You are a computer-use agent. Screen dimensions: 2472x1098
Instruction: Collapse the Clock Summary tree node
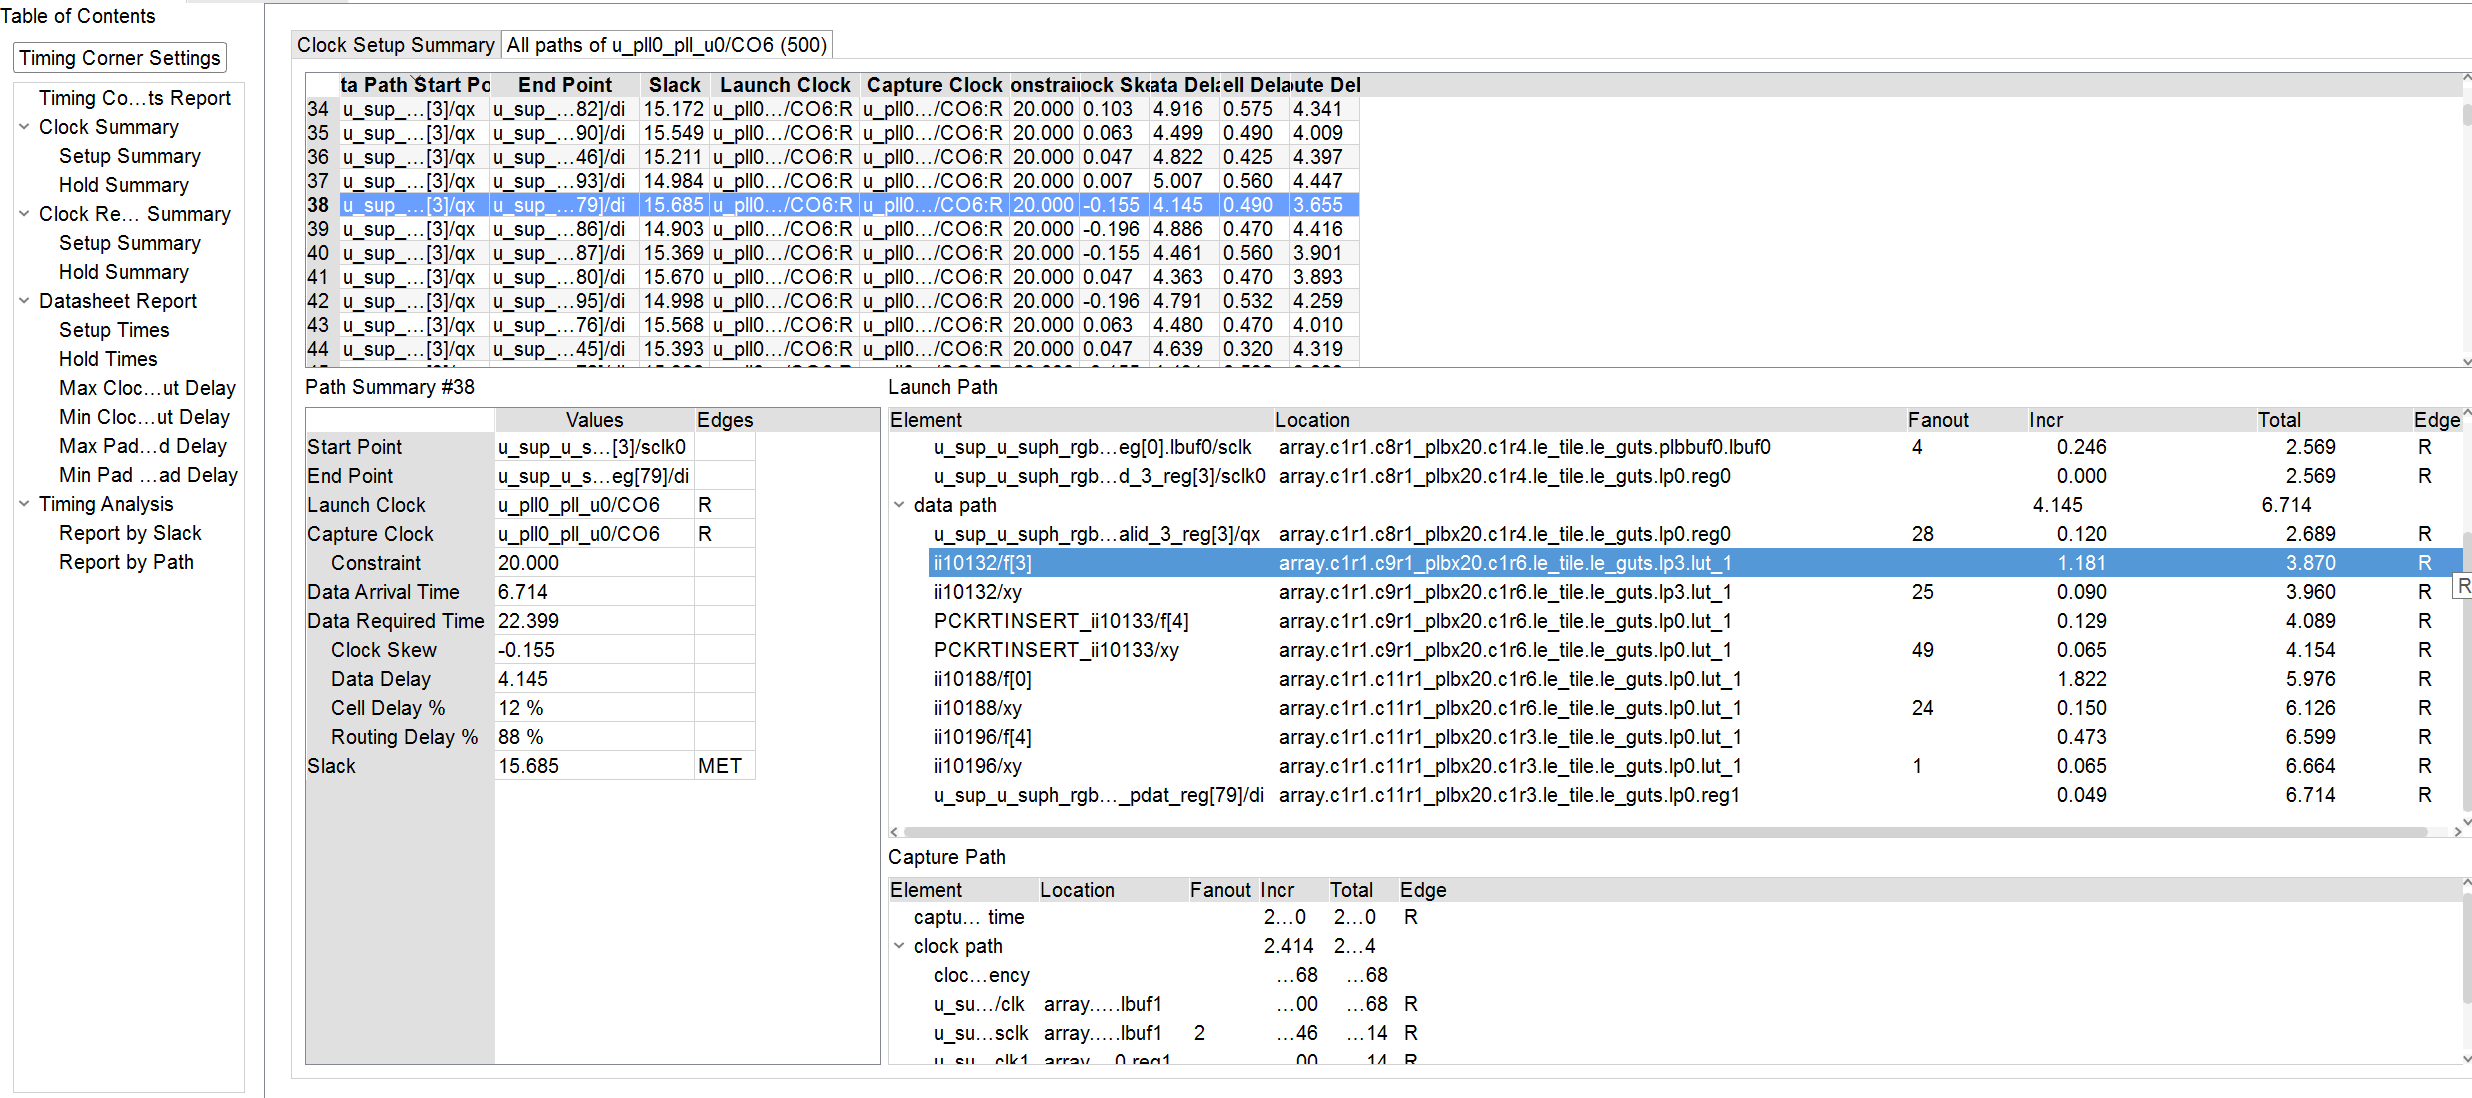(24, 127)
